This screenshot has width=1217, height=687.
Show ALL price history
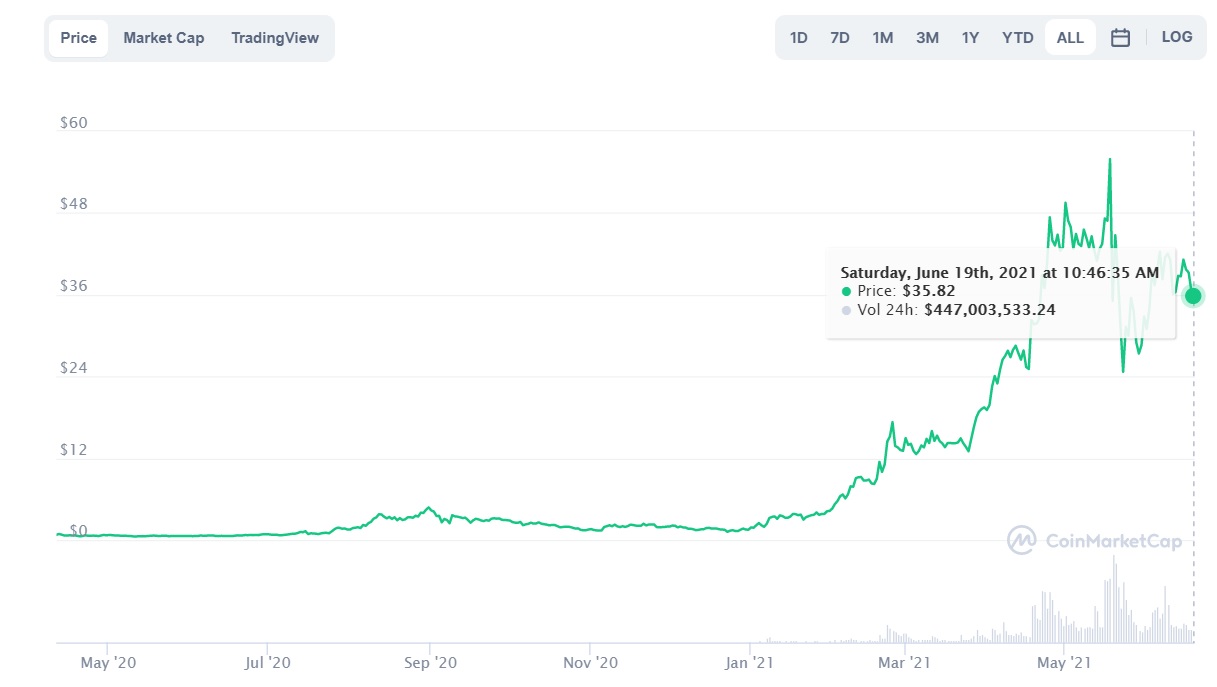1070,38
